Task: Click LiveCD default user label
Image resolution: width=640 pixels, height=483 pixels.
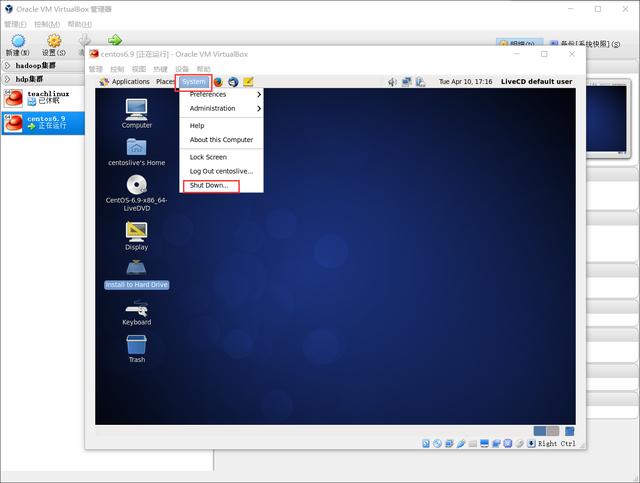Action: 536,82
